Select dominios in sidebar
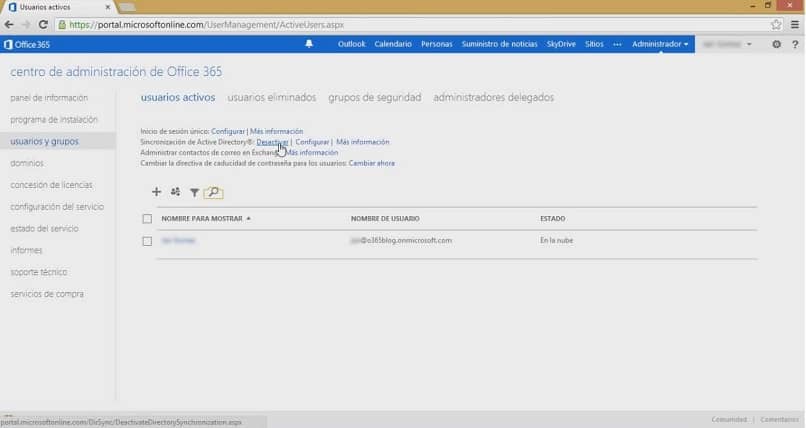The image size is (806, 428). [27, 163]
